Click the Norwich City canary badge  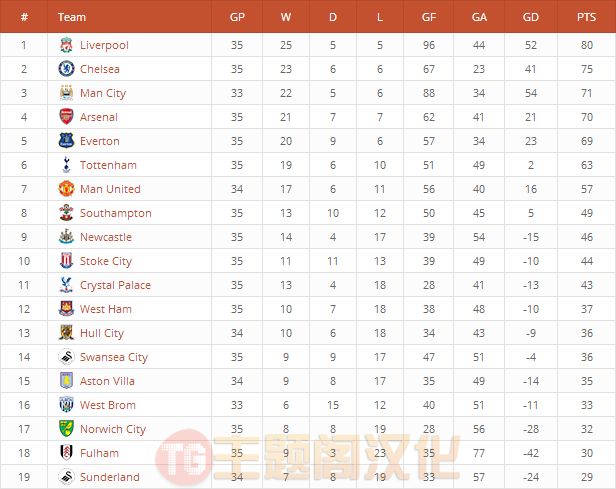point(66,429)
